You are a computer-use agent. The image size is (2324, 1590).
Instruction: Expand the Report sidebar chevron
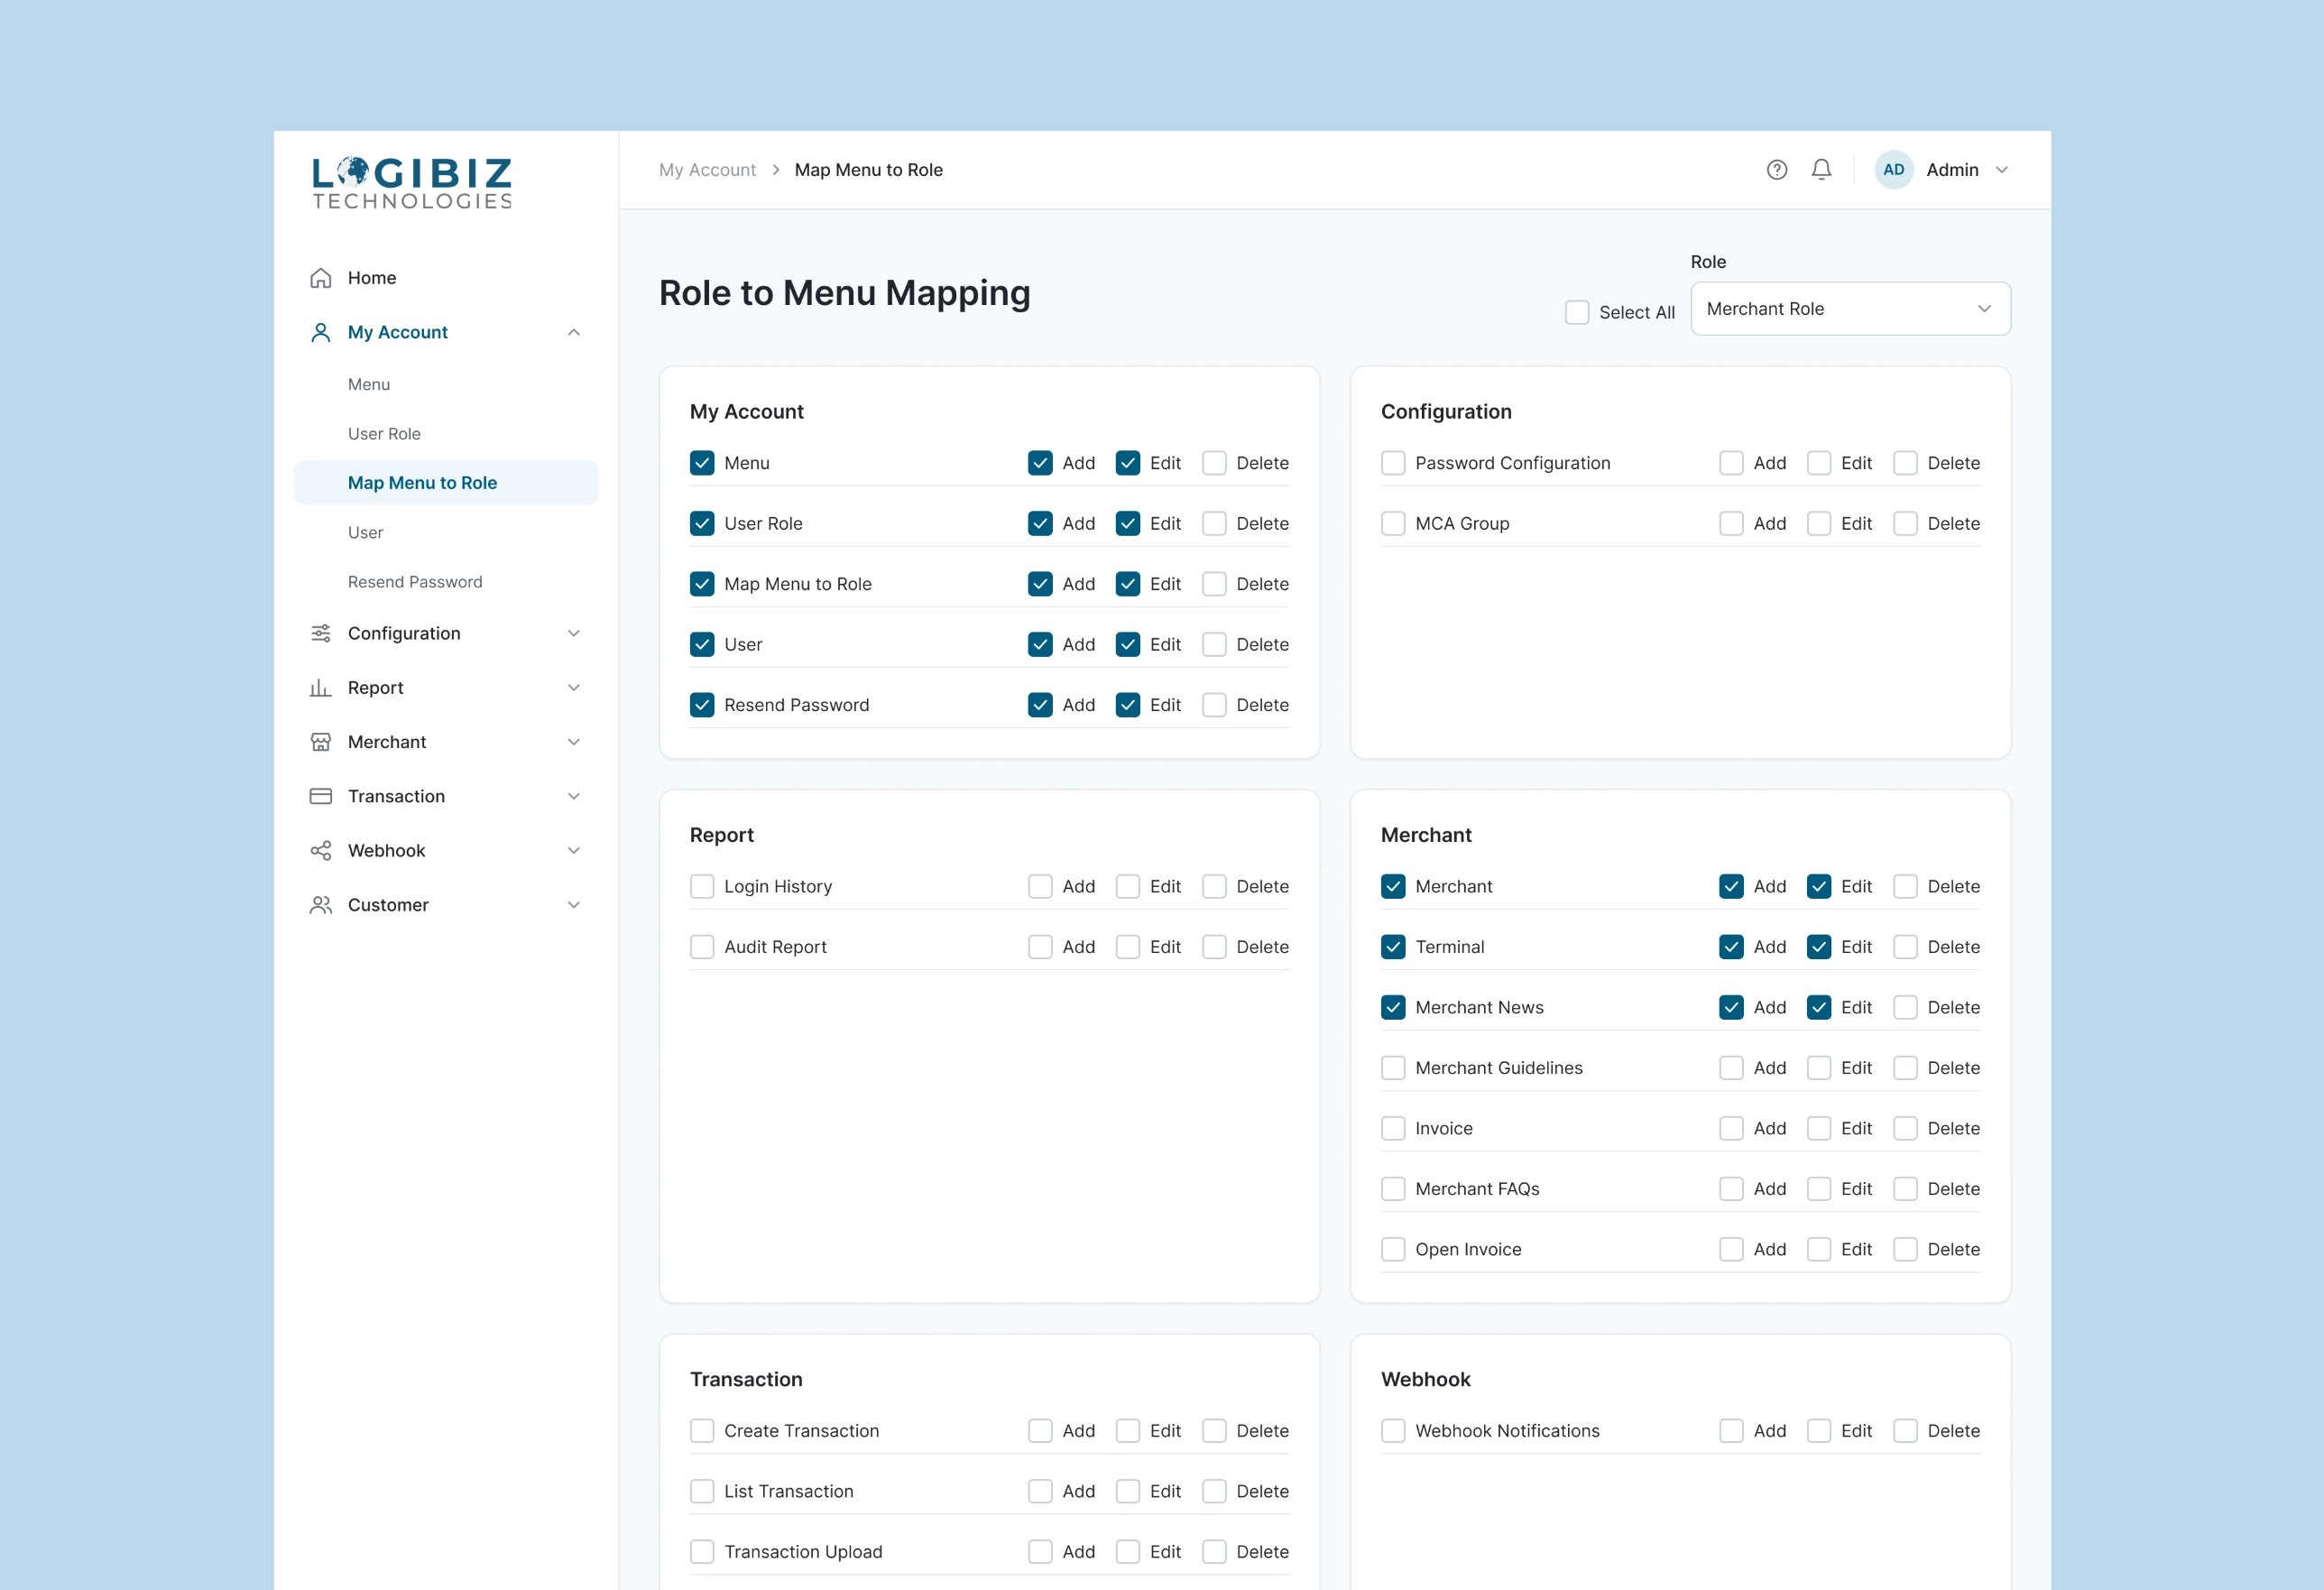573,688
